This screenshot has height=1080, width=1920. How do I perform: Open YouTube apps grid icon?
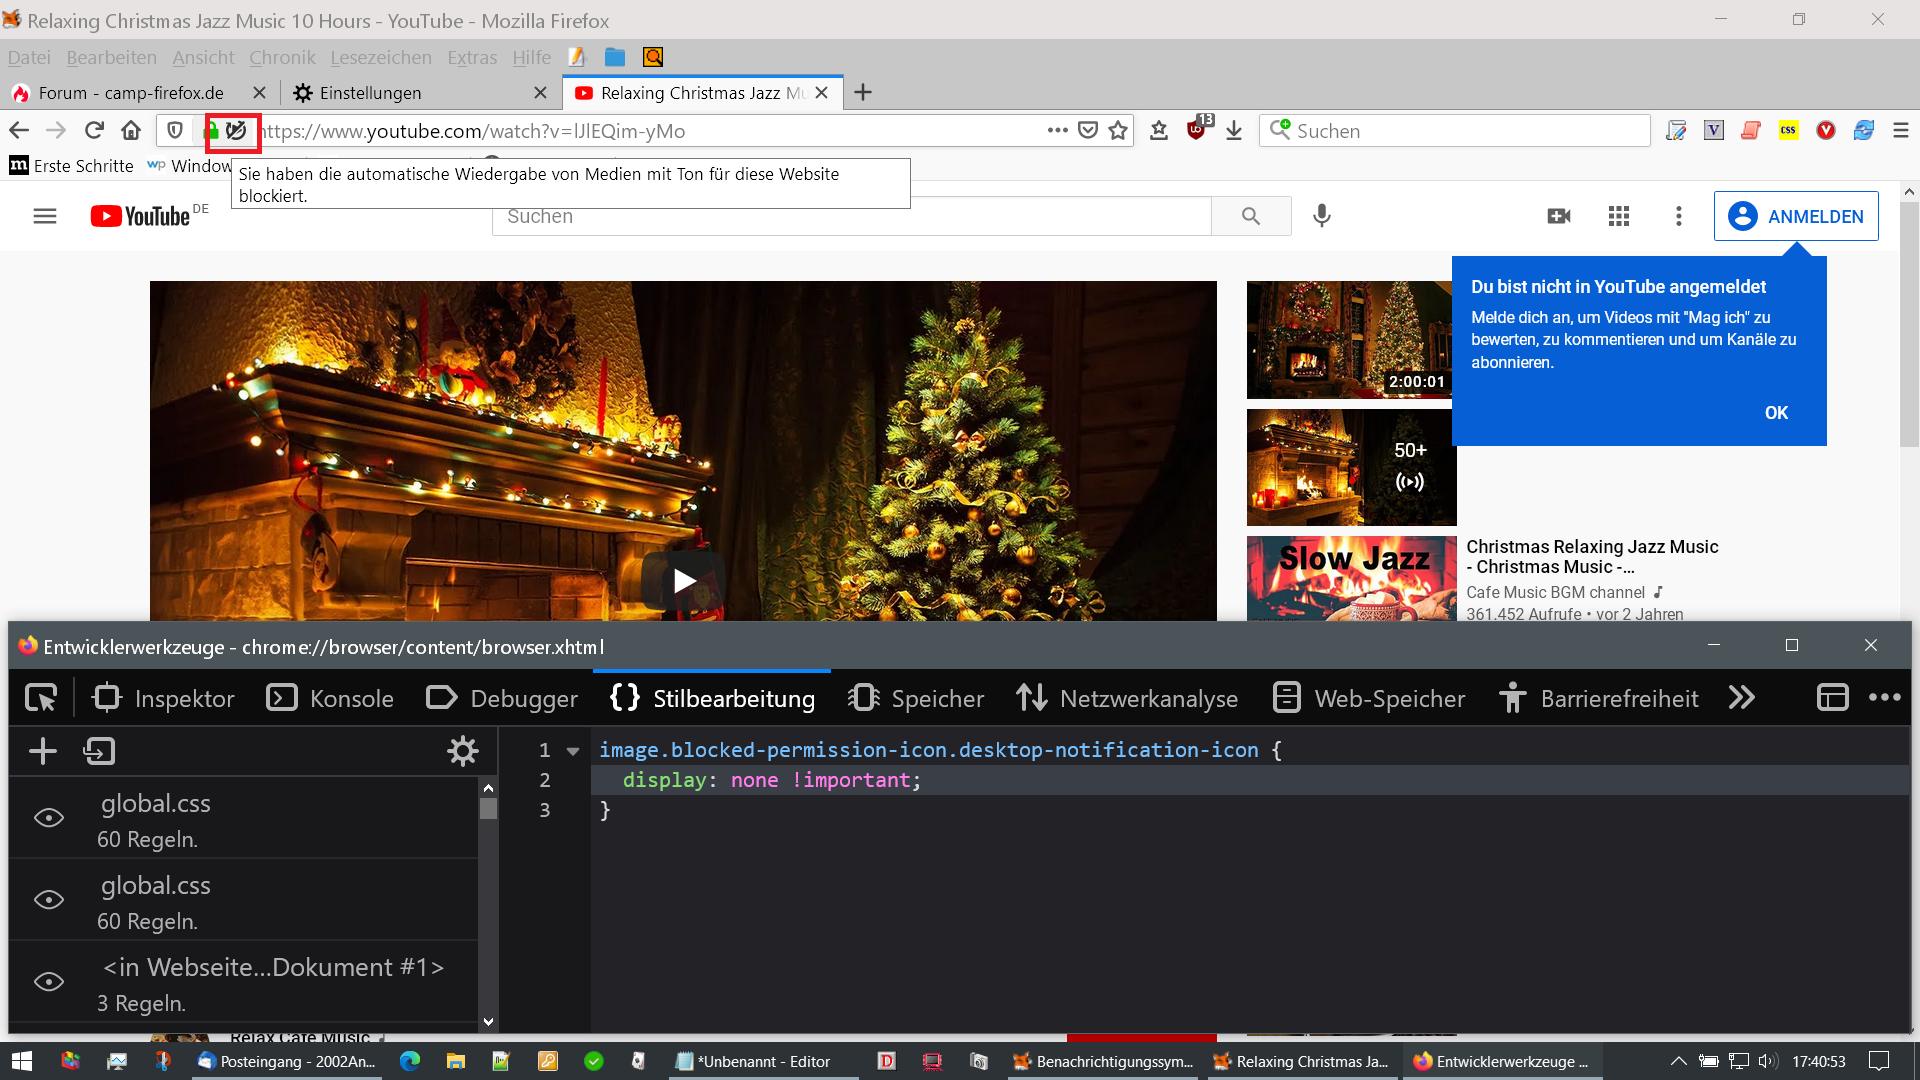pyautogui.click(x=1618, y=216)
